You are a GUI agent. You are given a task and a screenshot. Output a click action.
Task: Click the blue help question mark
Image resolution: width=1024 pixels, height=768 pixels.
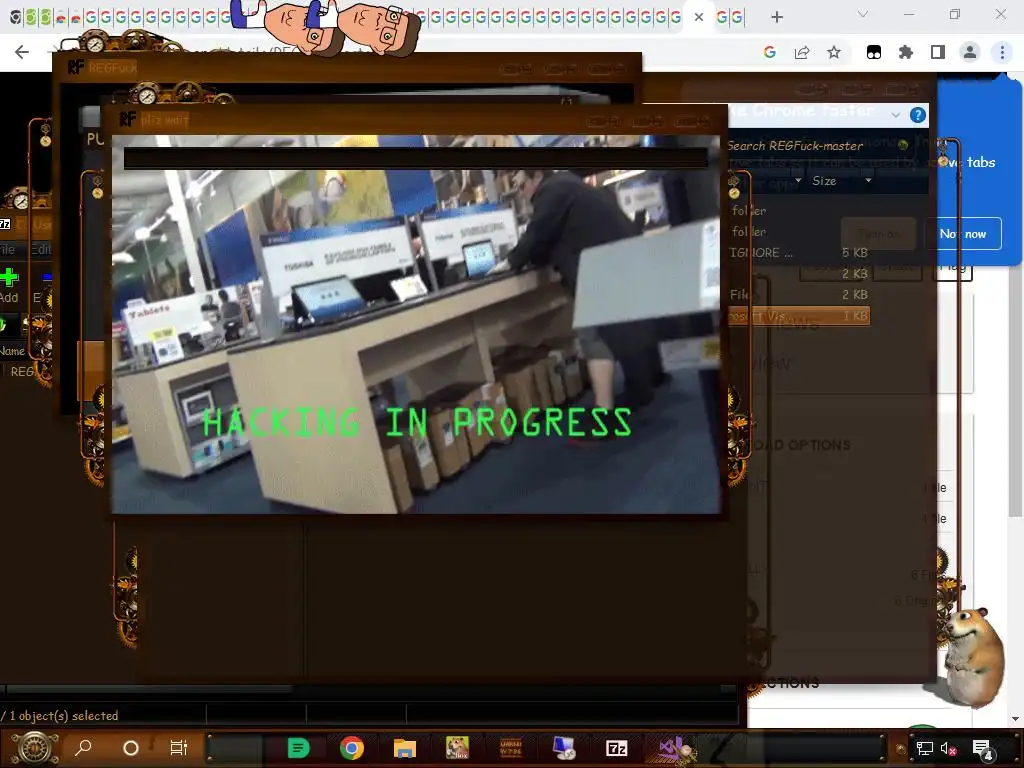tap(918, 115)
